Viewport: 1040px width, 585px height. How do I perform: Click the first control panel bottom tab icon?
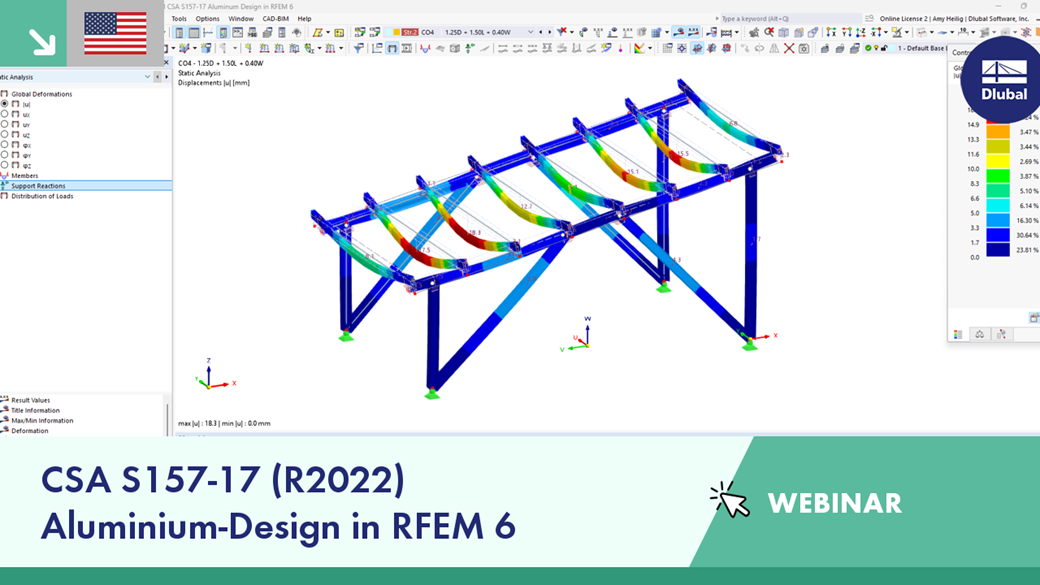click(x=958, y=334)
